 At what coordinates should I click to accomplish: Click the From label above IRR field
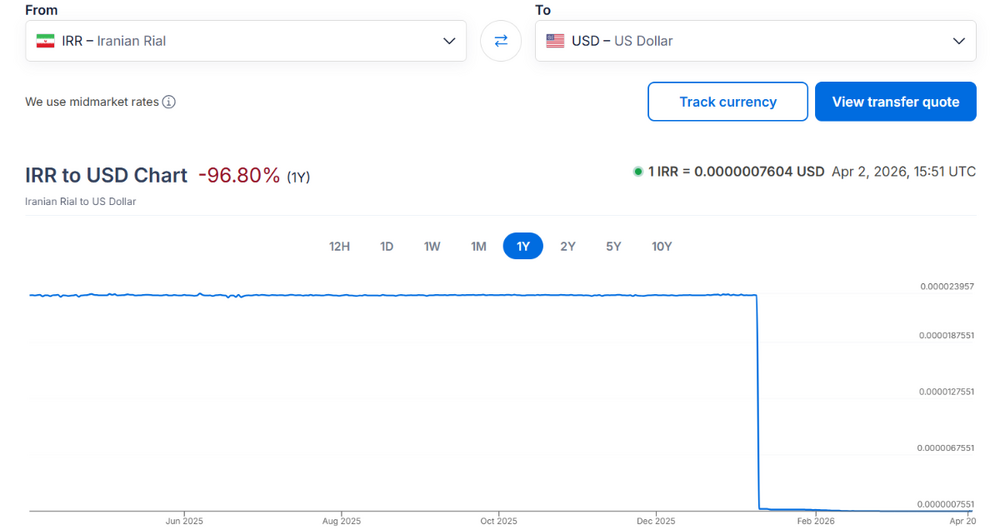(x=41, y=10)
